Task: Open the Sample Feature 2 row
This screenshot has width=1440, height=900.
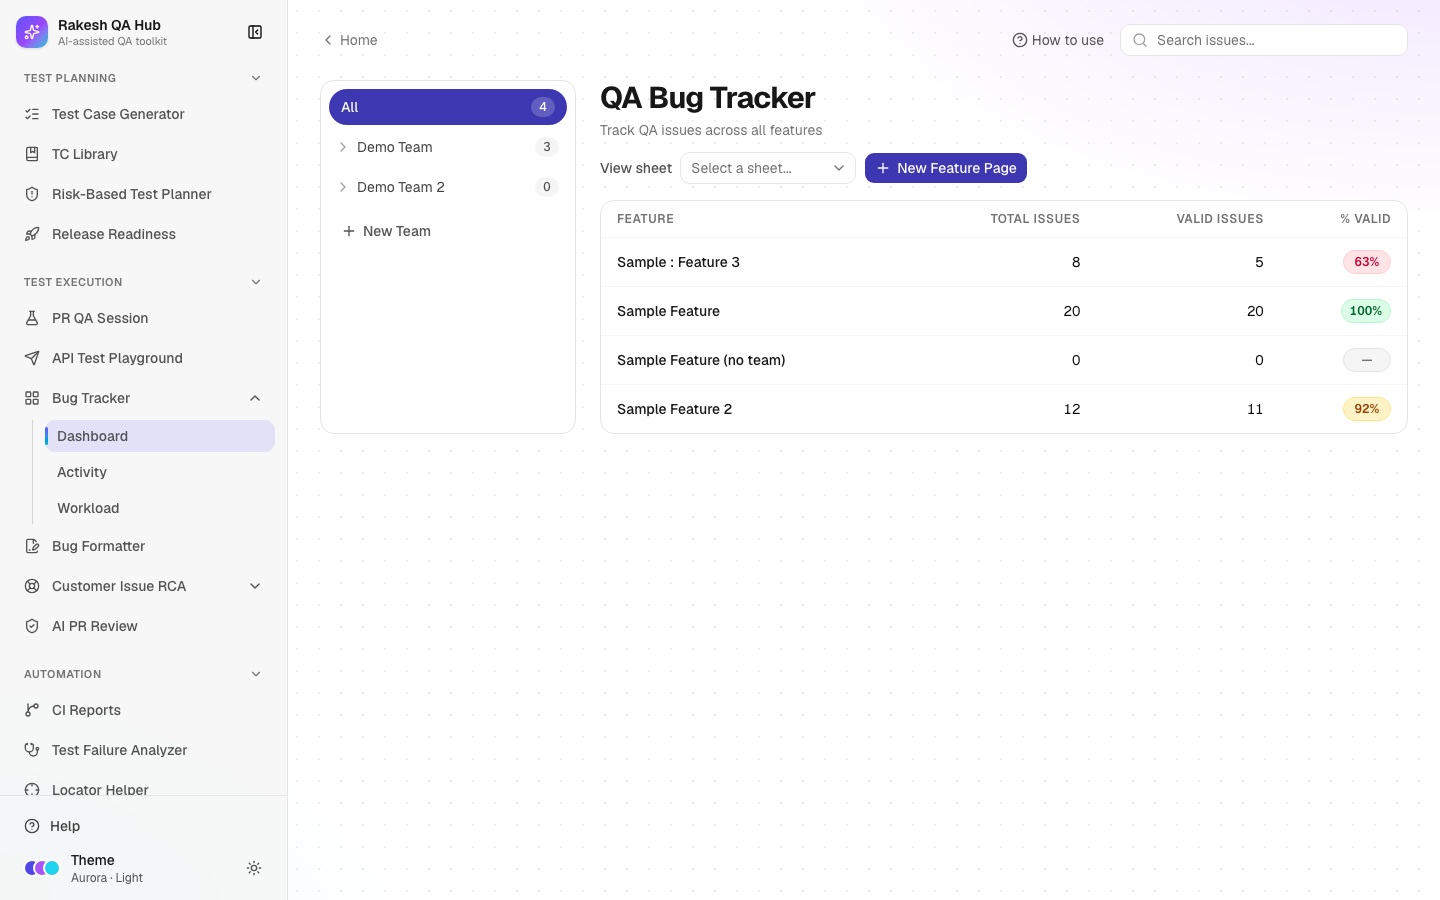Action: [1004, 409]
